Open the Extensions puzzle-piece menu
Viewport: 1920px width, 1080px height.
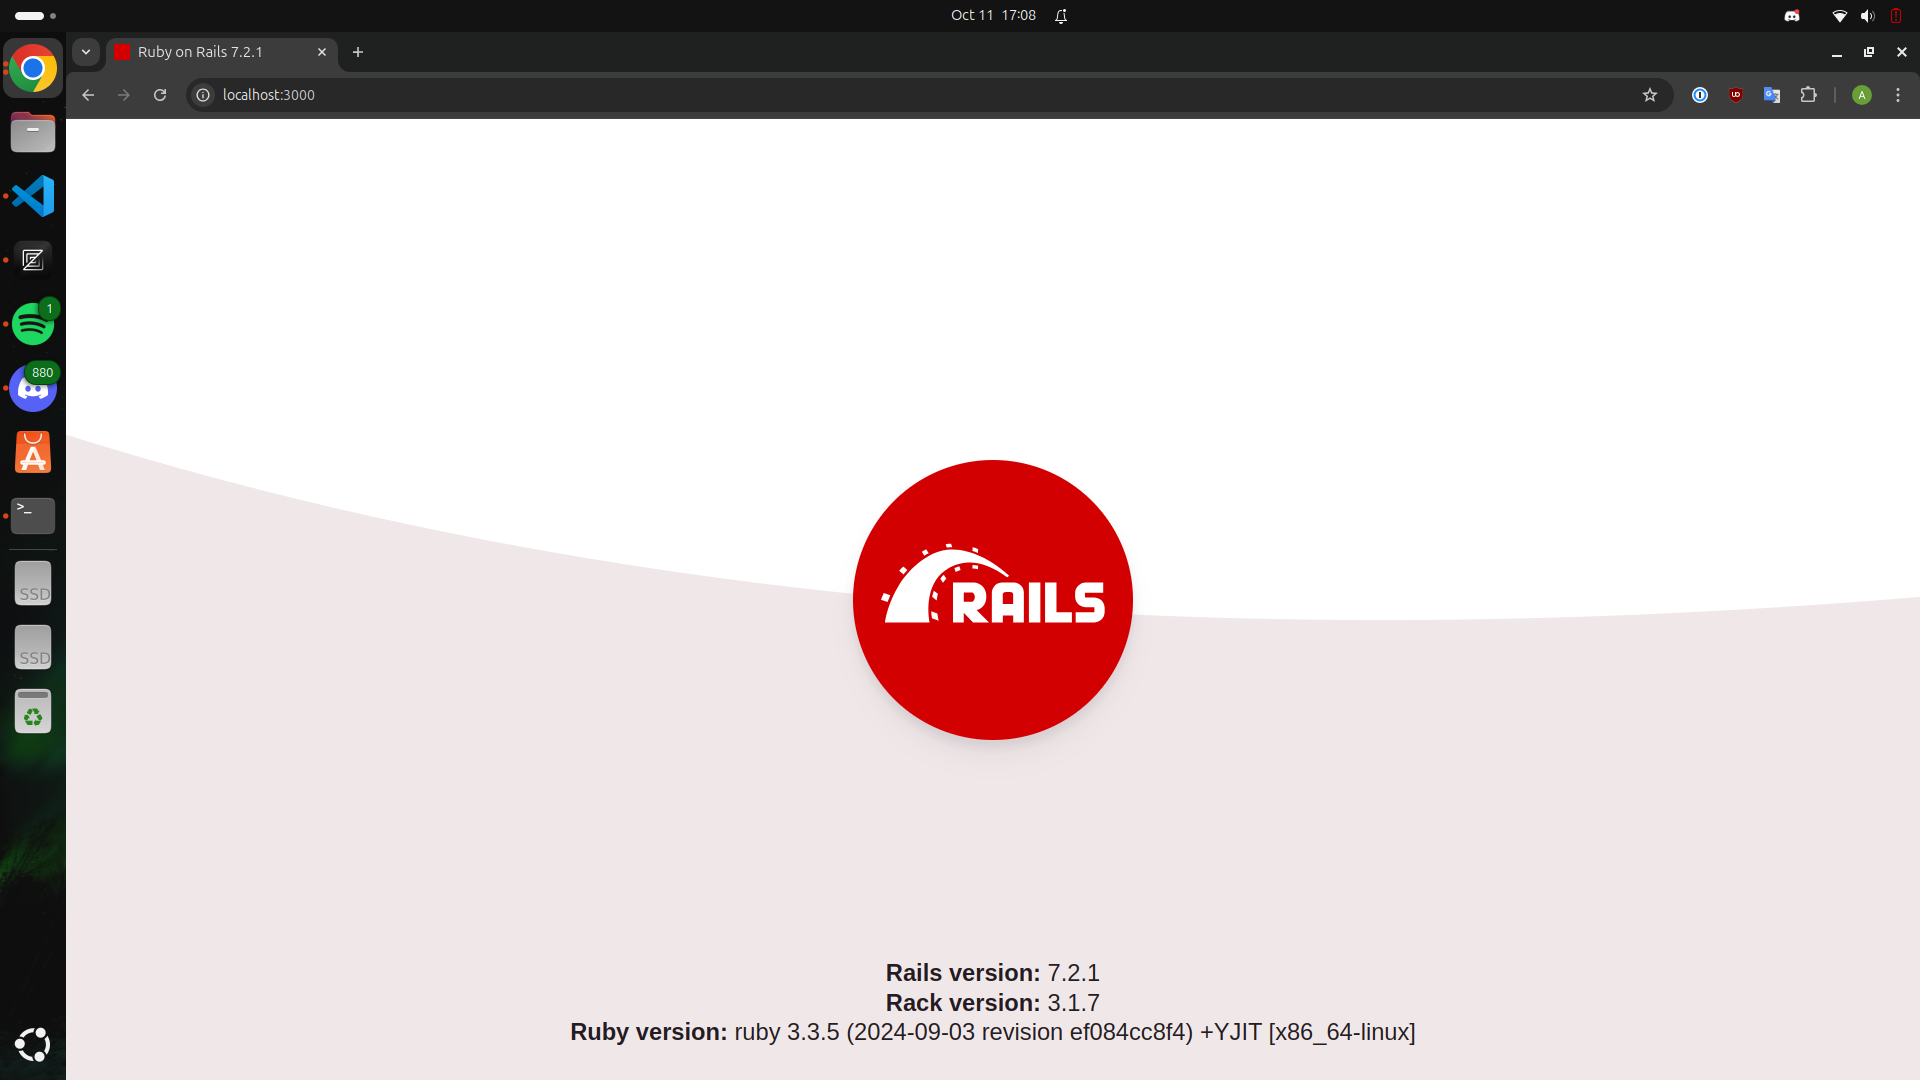(1808, 95)
